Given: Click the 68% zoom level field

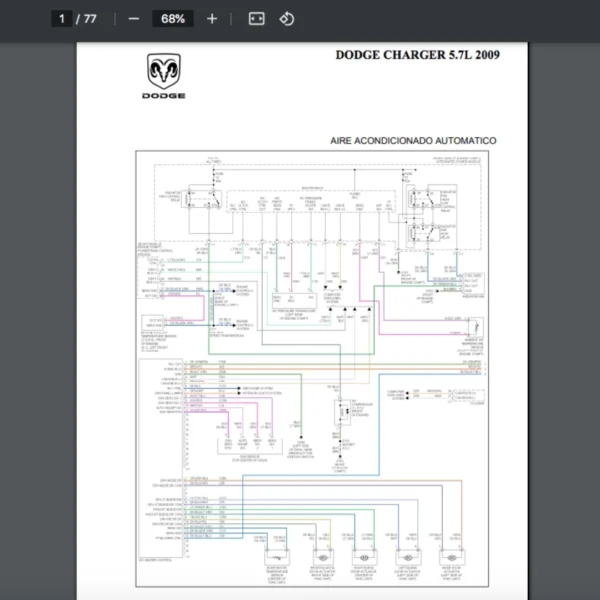Looking at the screenshot, I should [x=172, y=19].
